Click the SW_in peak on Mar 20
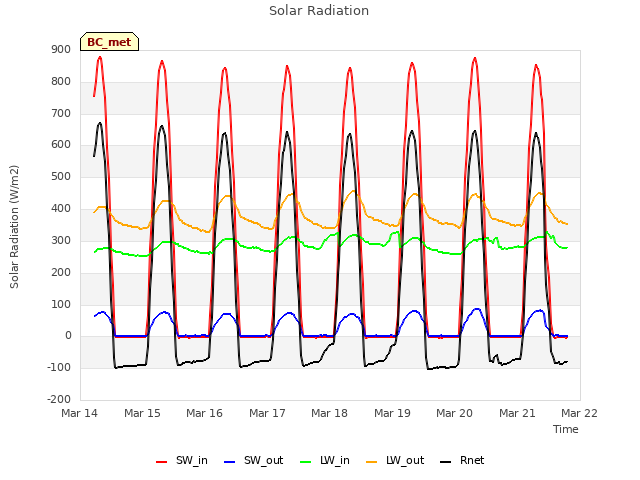640x480 pixels. [x=475, y=58]
